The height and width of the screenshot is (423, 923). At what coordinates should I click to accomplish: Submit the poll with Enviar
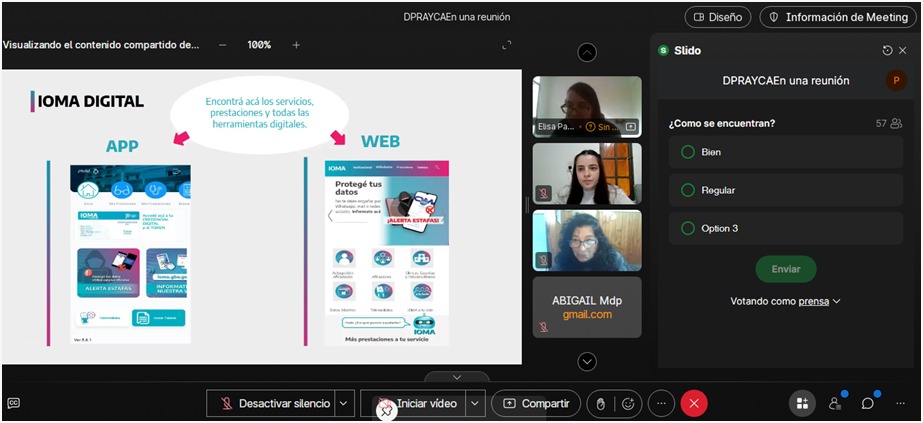tap(786, 269)
